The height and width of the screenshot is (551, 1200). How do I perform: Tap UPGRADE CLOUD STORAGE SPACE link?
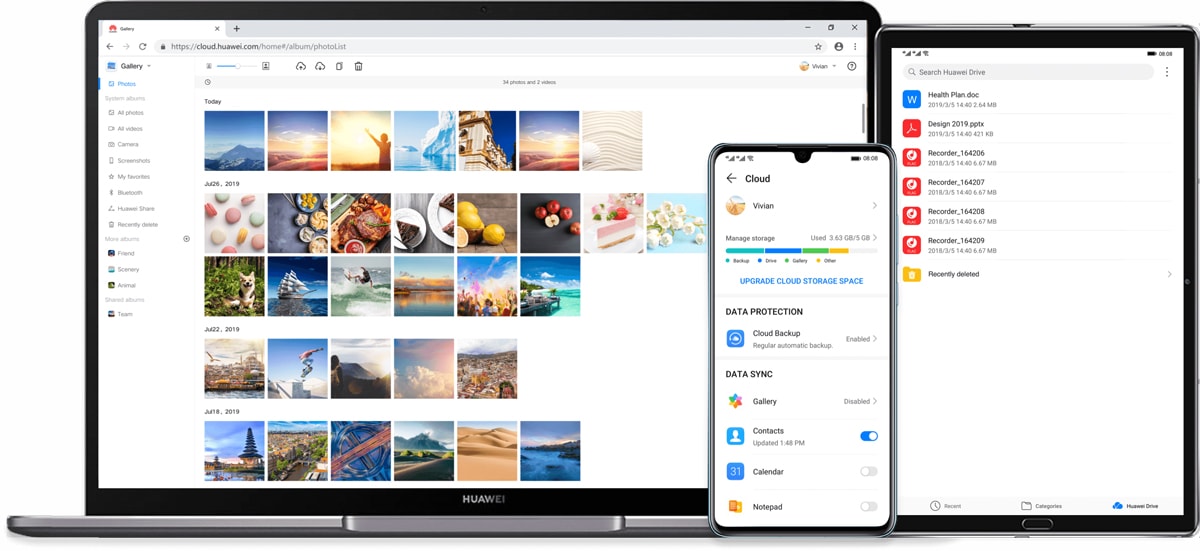point(801,281)
